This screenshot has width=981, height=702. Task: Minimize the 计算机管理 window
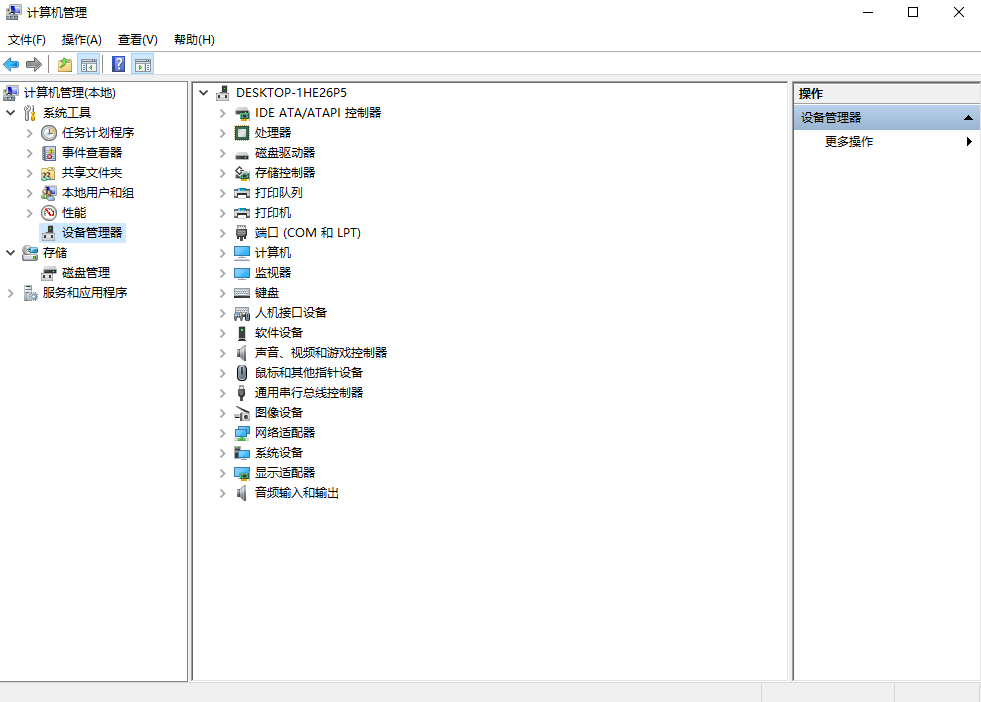pos(868,13)
